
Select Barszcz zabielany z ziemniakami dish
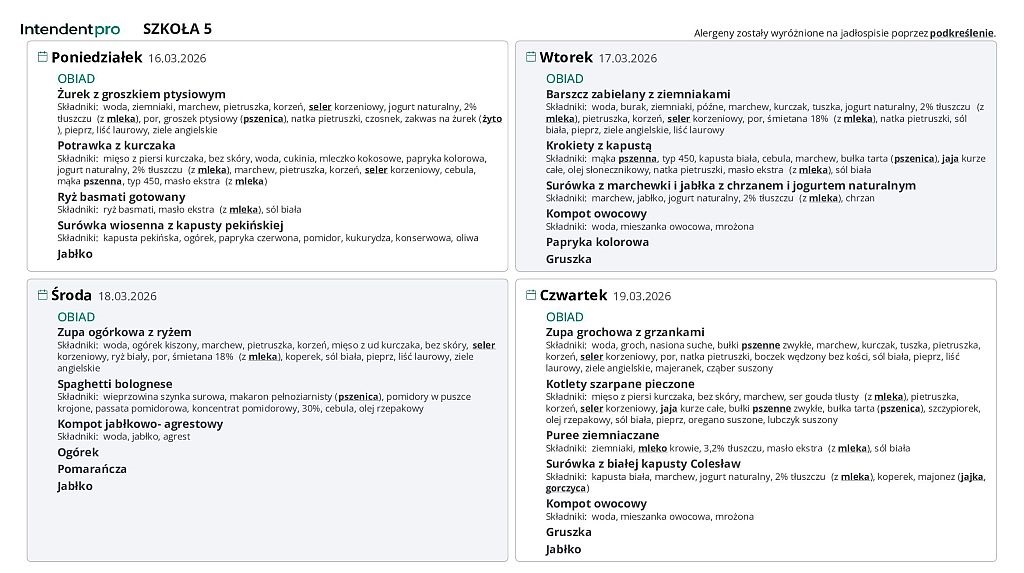(637, 94)
